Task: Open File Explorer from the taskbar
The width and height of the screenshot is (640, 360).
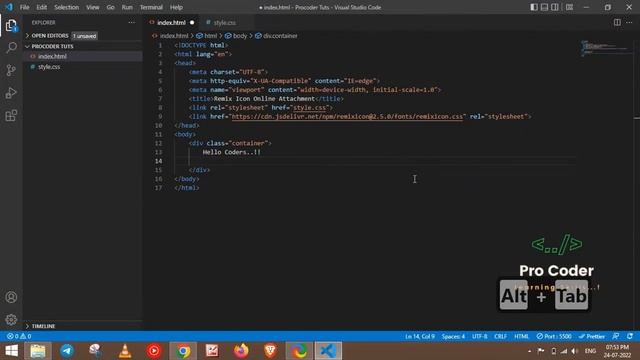Action: (38, 351)
